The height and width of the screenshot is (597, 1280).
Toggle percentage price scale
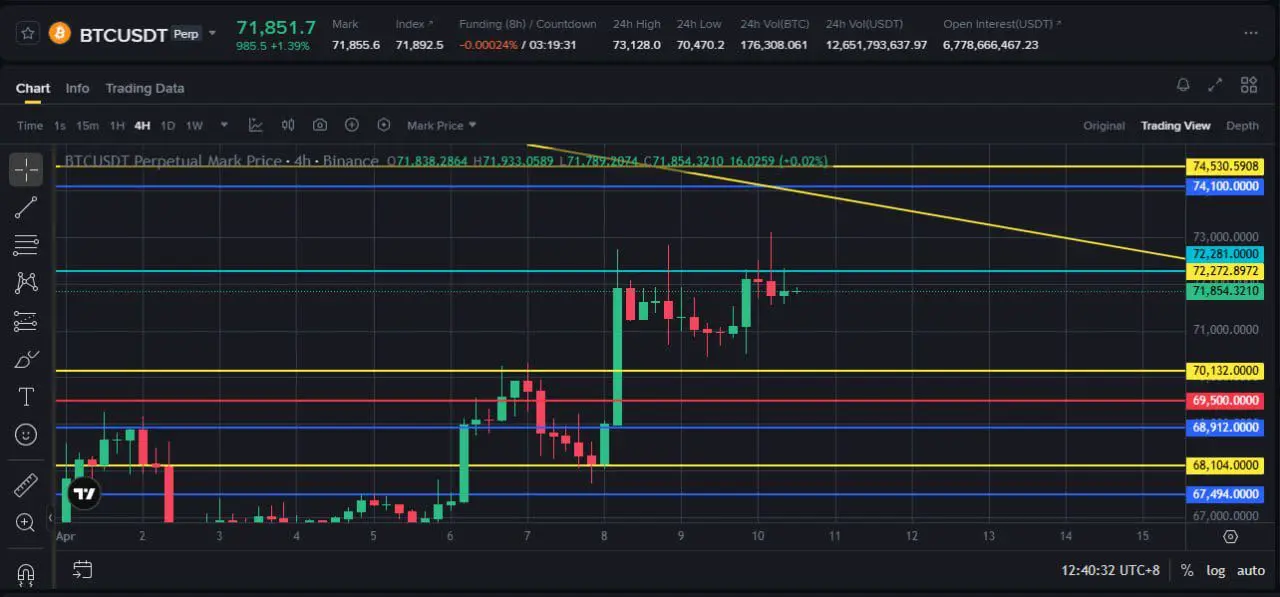tap(1187, 570)
